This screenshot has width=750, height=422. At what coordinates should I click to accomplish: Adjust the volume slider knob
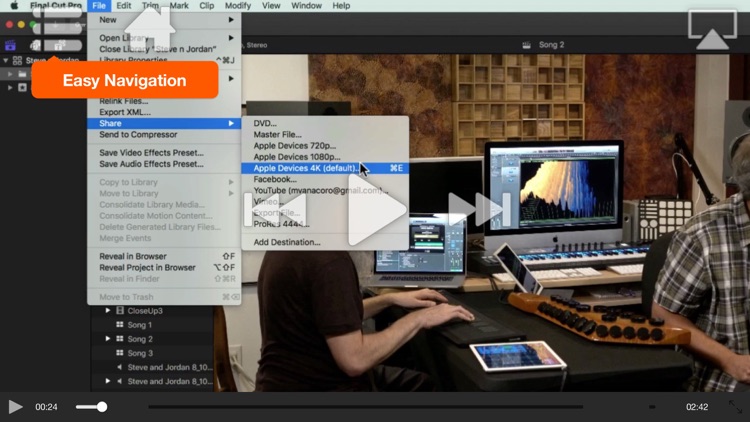point(102,407)
